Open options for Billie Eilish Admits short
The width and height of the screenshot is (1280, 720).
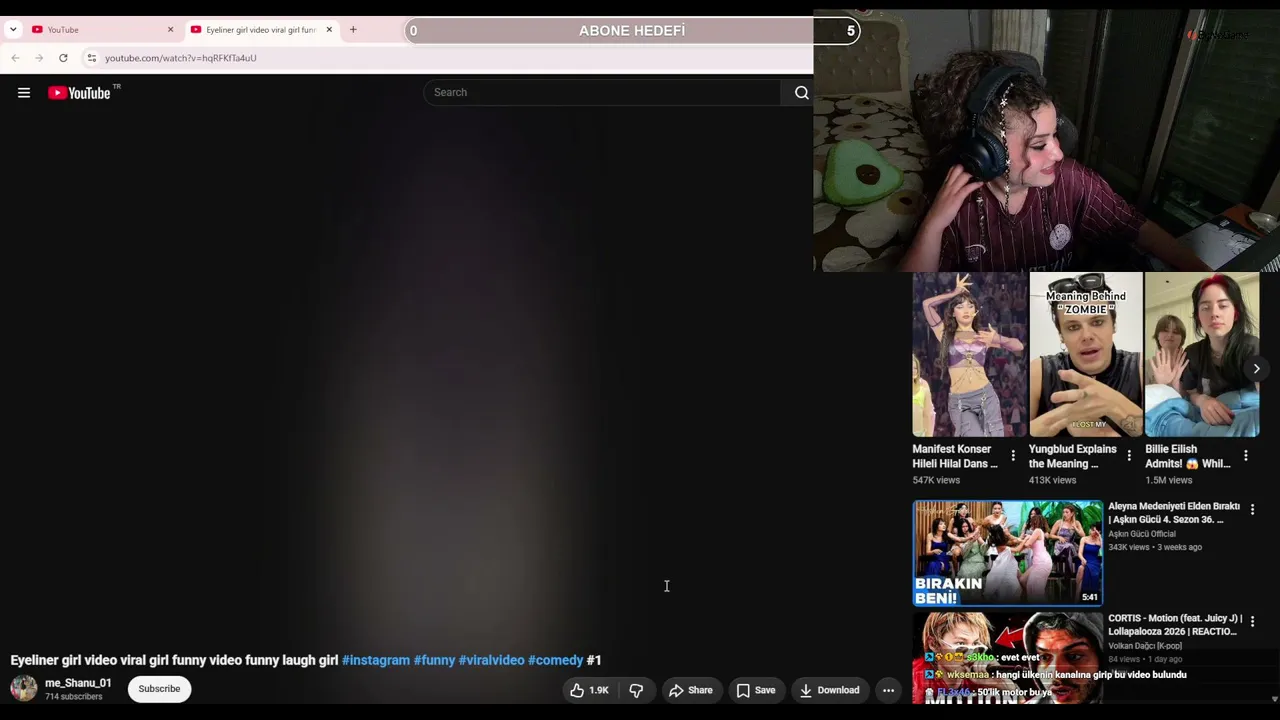(1245, 456)
